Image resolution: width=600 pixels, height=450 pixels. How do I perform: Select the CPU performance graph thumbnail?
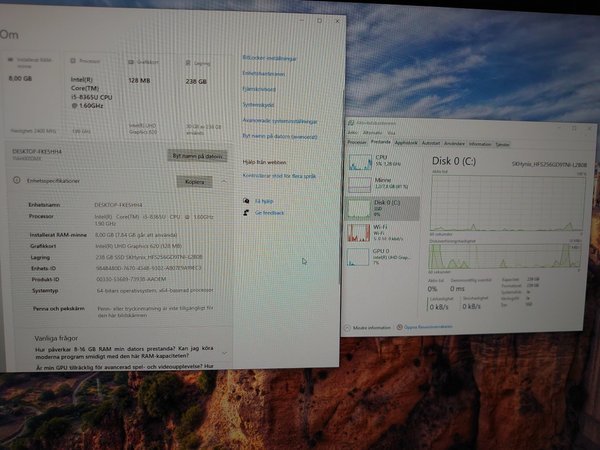pos(358,163)
